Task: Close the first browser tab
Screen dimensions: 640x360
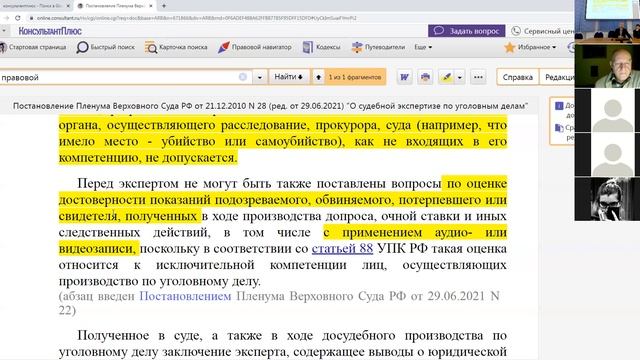Action: click(x=68, y=6)
